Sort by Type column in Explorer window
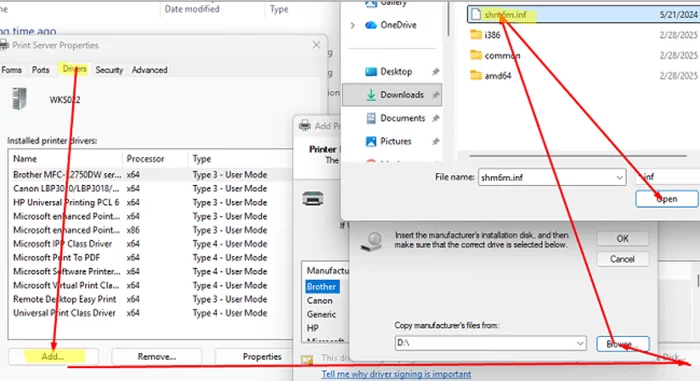Image resolution: width=700 pixels, height=381 pixels. (279, 9)
